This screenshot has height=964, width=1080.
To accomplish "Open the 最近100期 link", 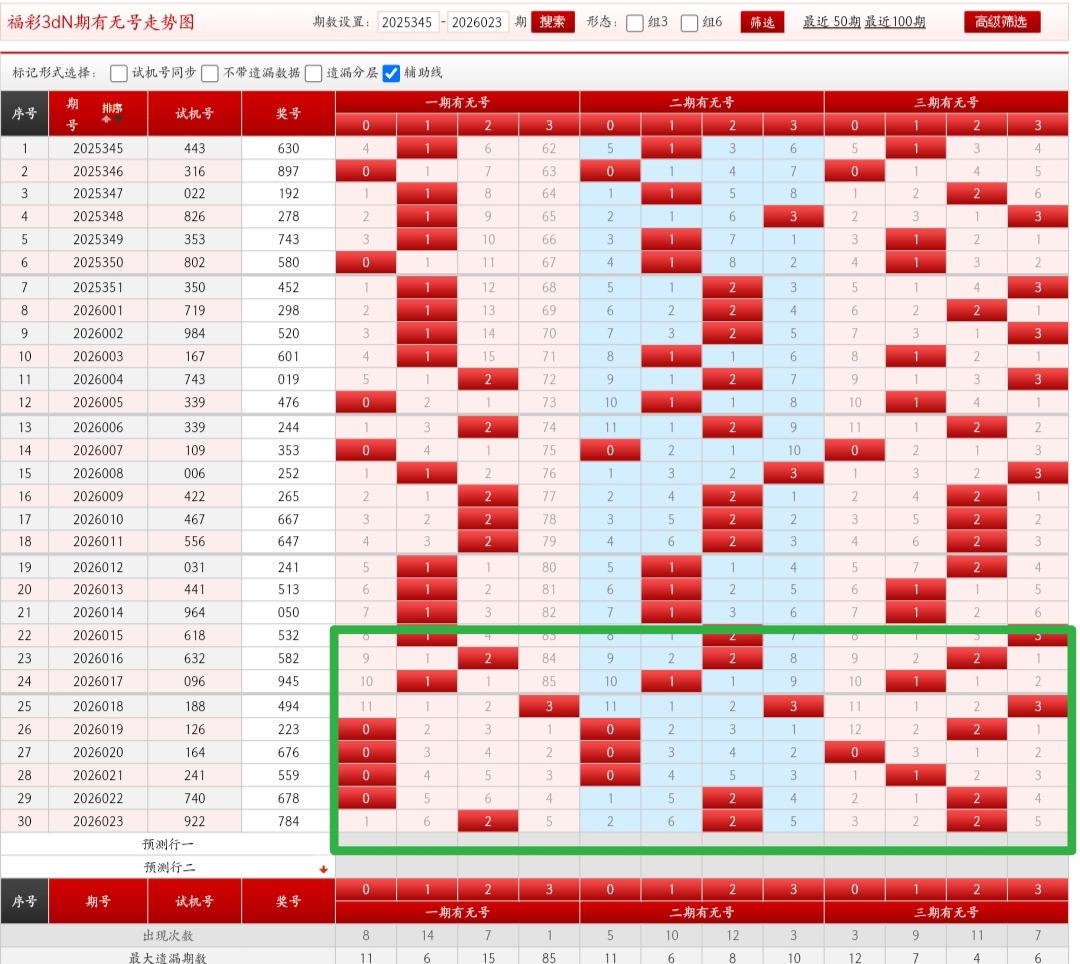I will (x=895, y=22).
